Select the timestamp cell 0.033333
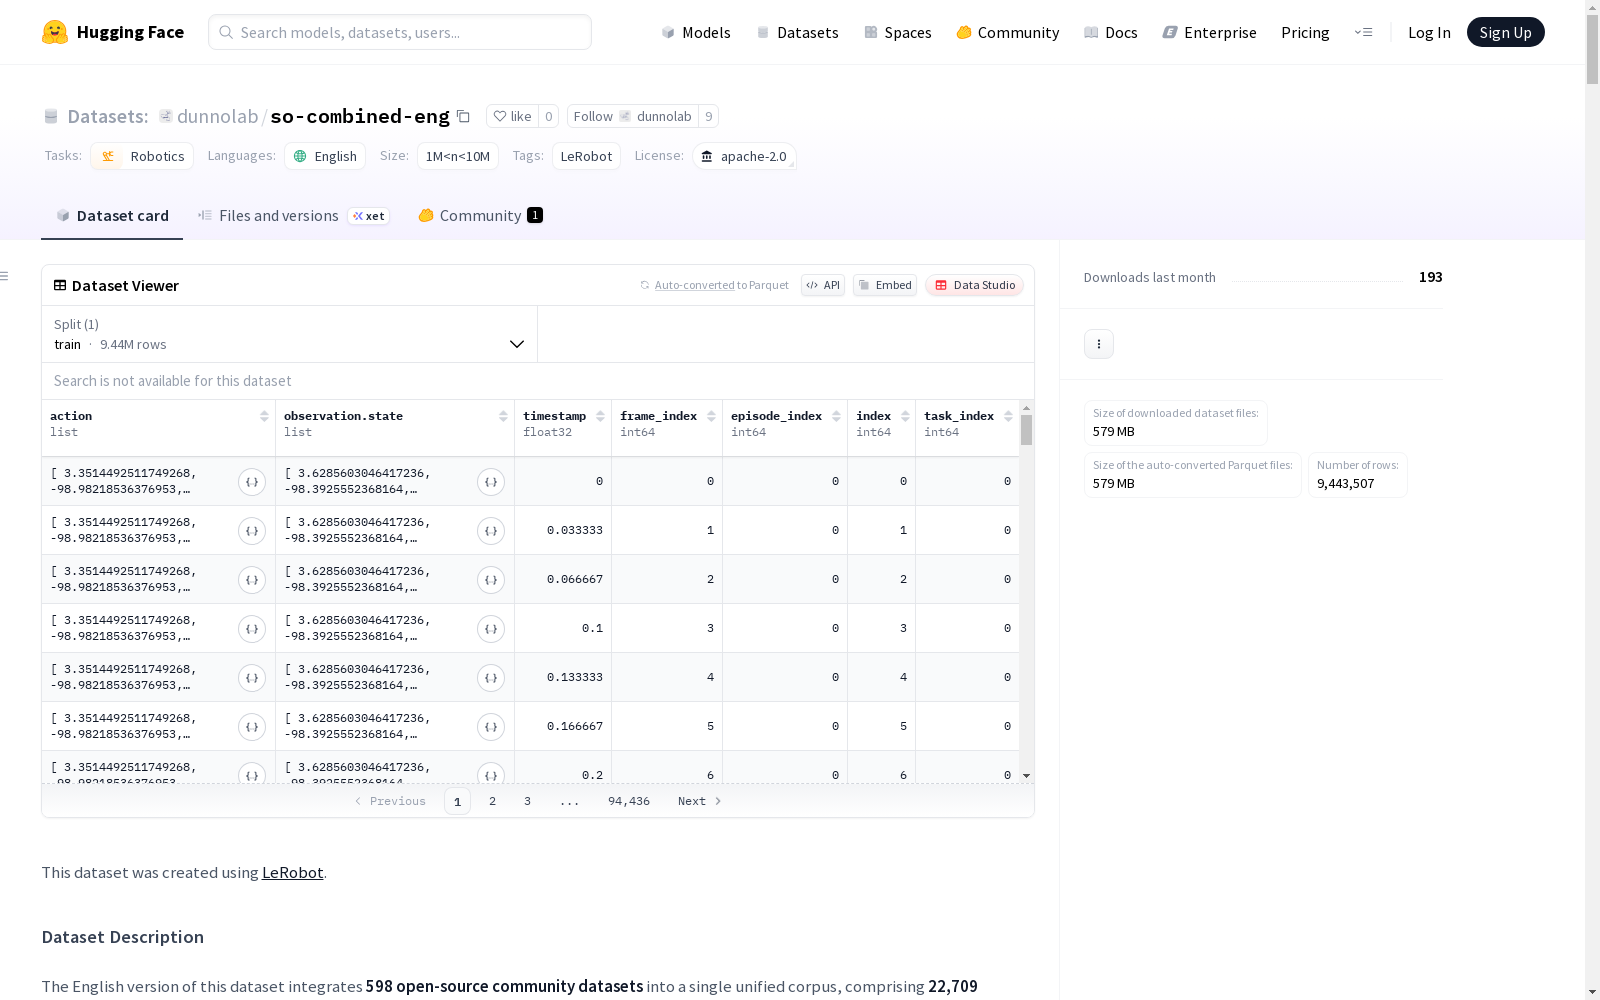This screenshot has width=1600, height=1000. point(563,531)
